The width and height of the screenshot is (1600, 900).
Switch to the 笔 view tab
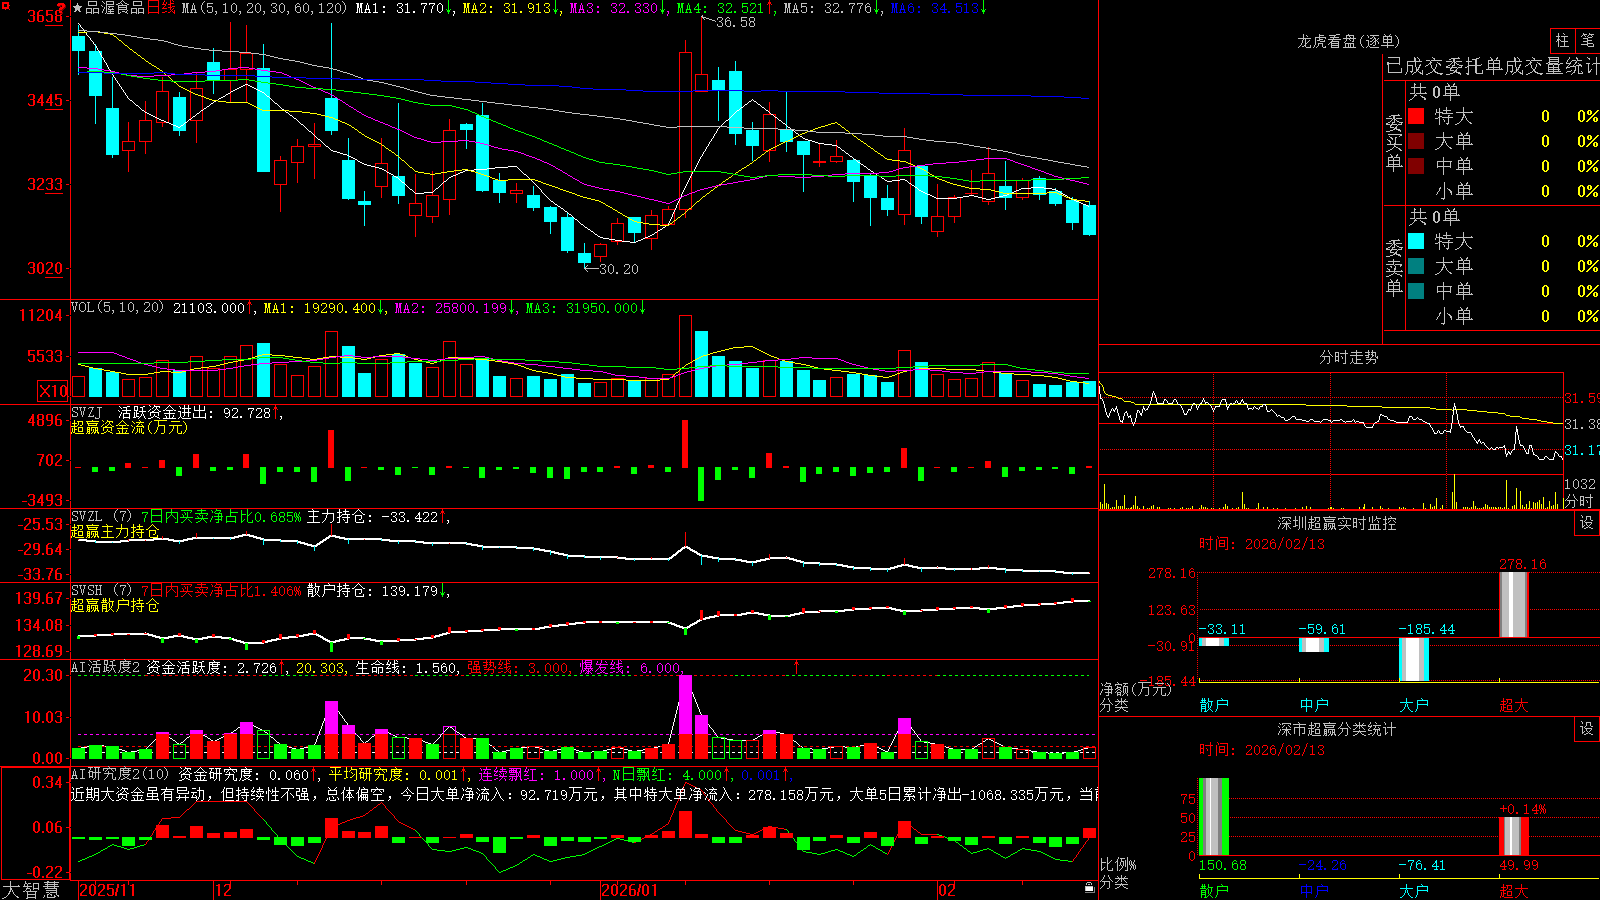pos(1588,40)
